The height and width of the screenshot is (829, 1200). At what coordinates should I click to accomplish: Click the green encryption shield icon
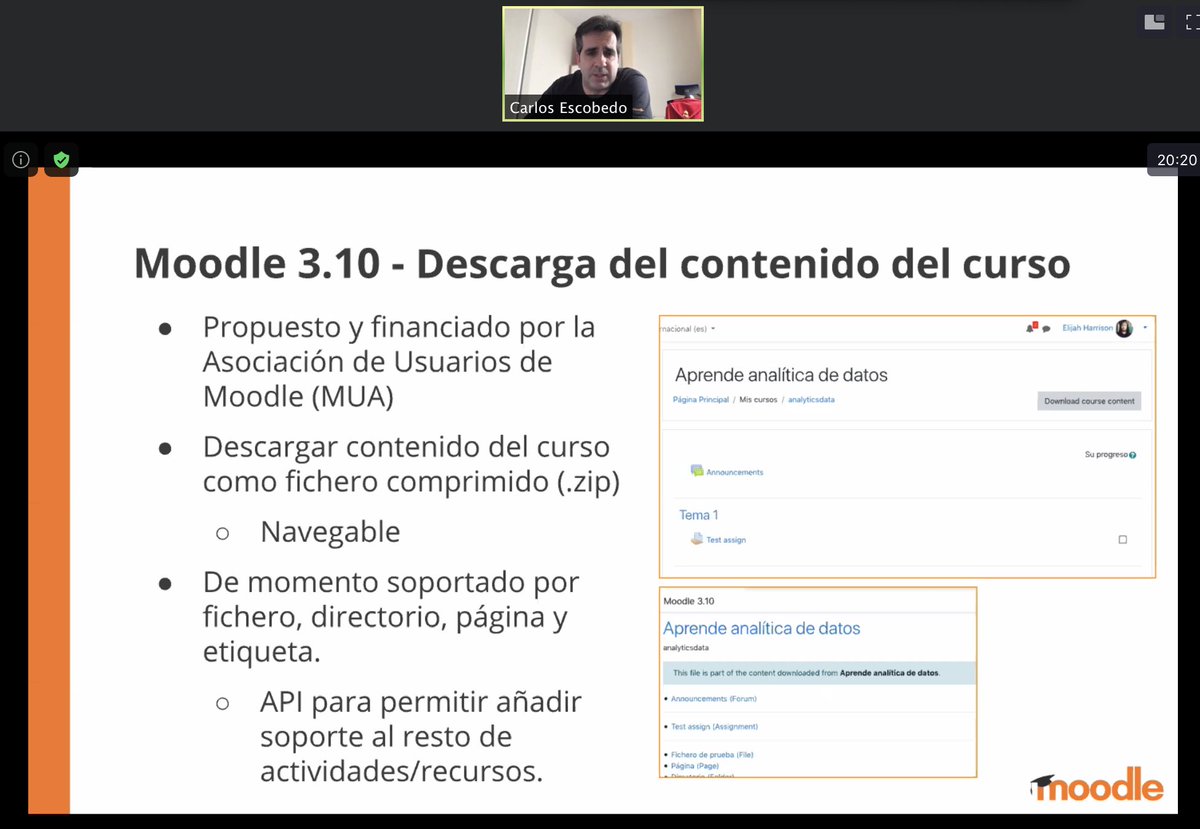(61, 159)
